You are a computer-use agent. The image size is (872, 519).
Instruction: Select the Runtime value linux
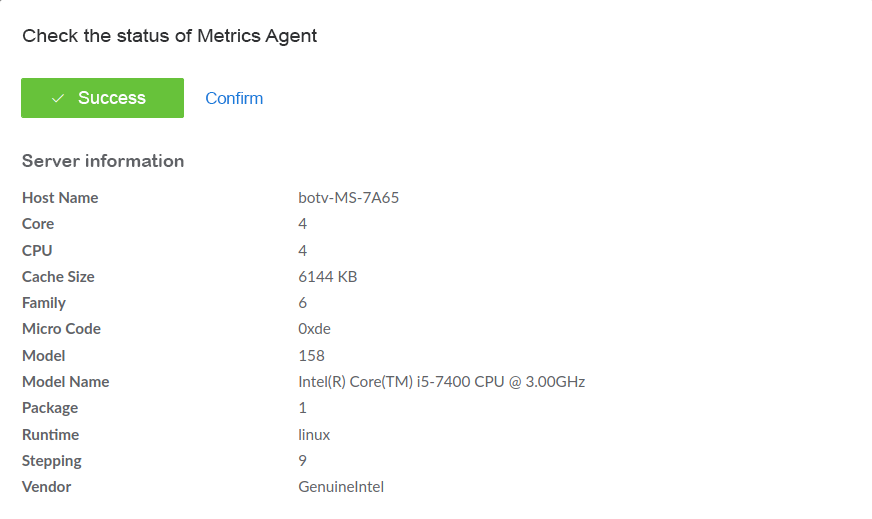click(314, 435)
